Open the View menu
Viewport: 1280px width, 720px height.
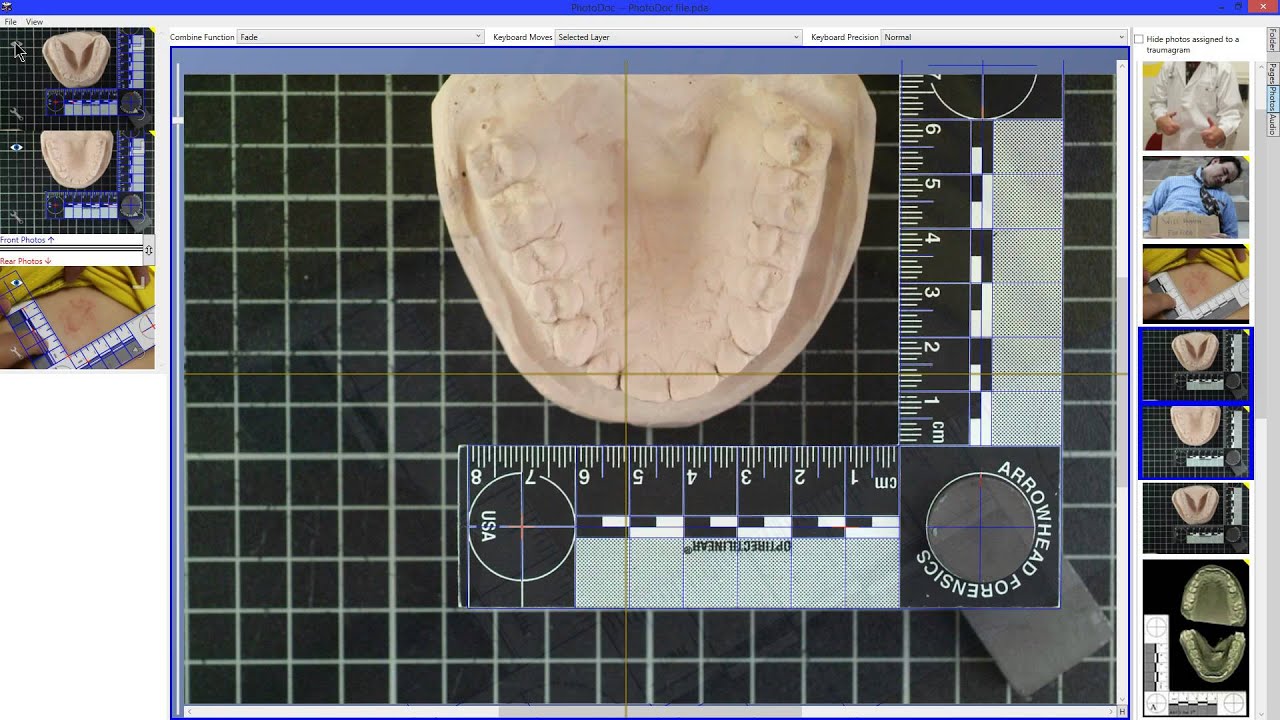(34, 21)
